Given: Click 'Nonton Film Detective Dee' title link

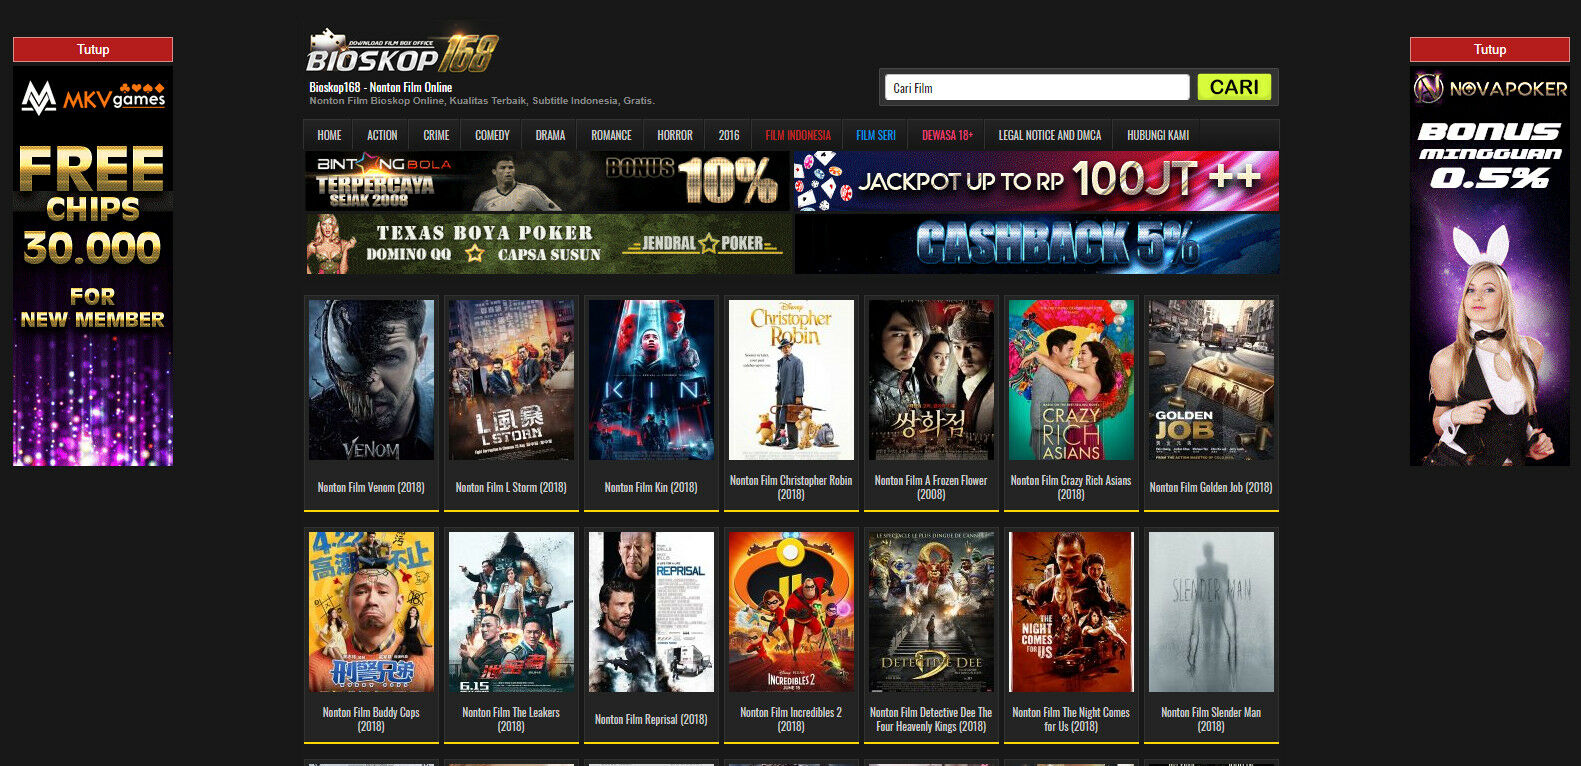Looking at the screenshot, I should click(x=931, y=719).
